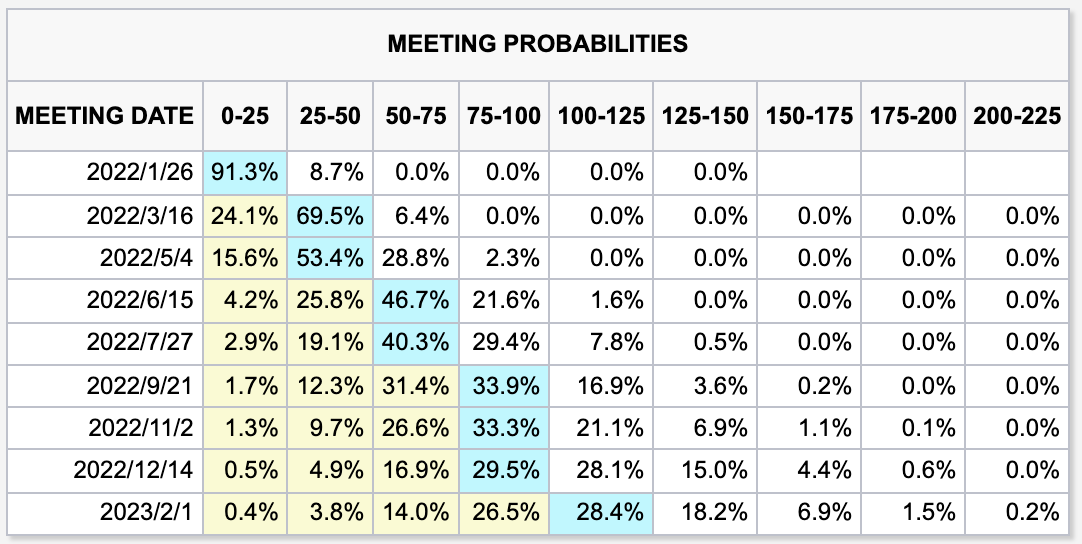The height and width of the screenshot is (544, 1082).
Task: Select the 2022/12/14 meeting date cell
Action: (x=140, y=470)
